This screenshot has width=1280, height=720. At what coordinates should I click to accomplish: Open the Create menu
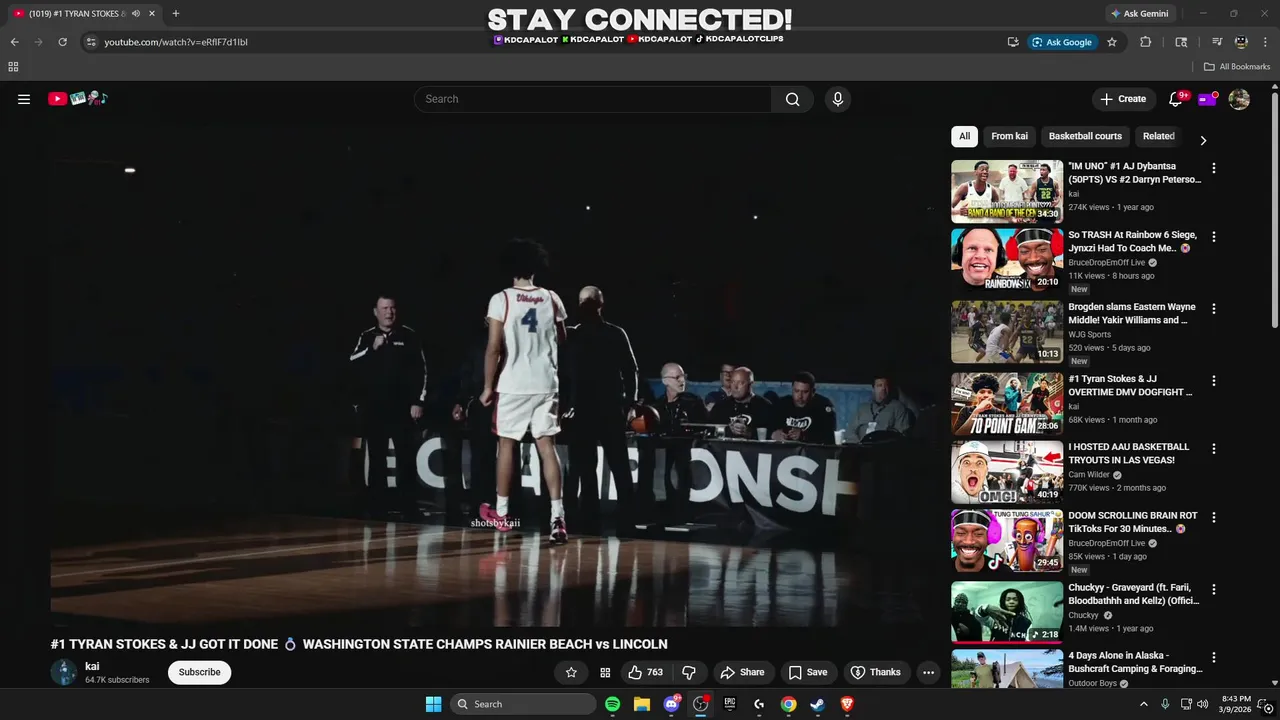1123,99
